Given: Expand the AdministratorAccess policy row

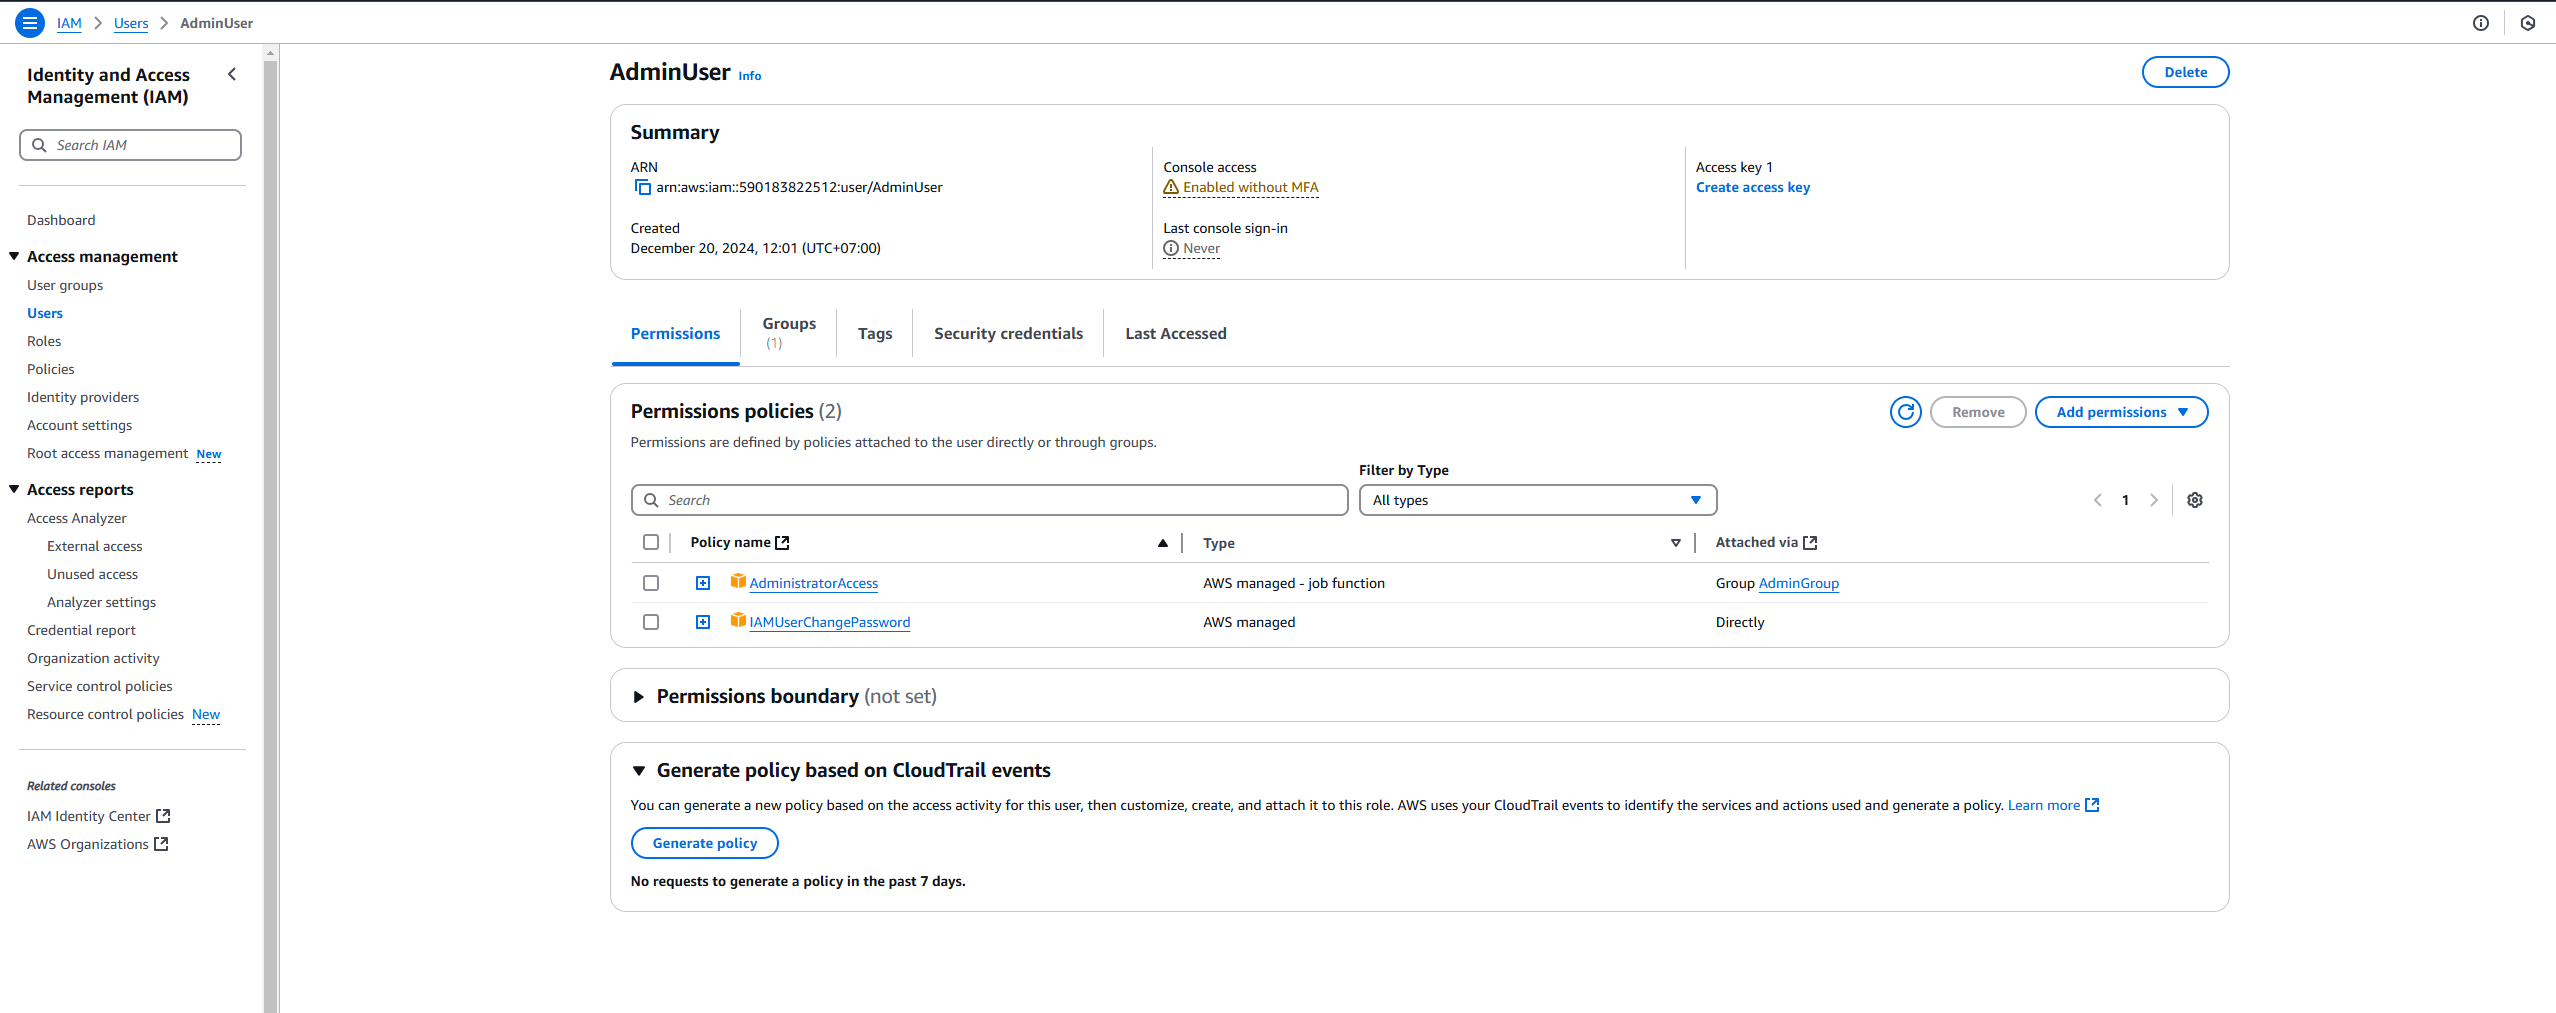Looking at the screenshot, I should 703,583.
